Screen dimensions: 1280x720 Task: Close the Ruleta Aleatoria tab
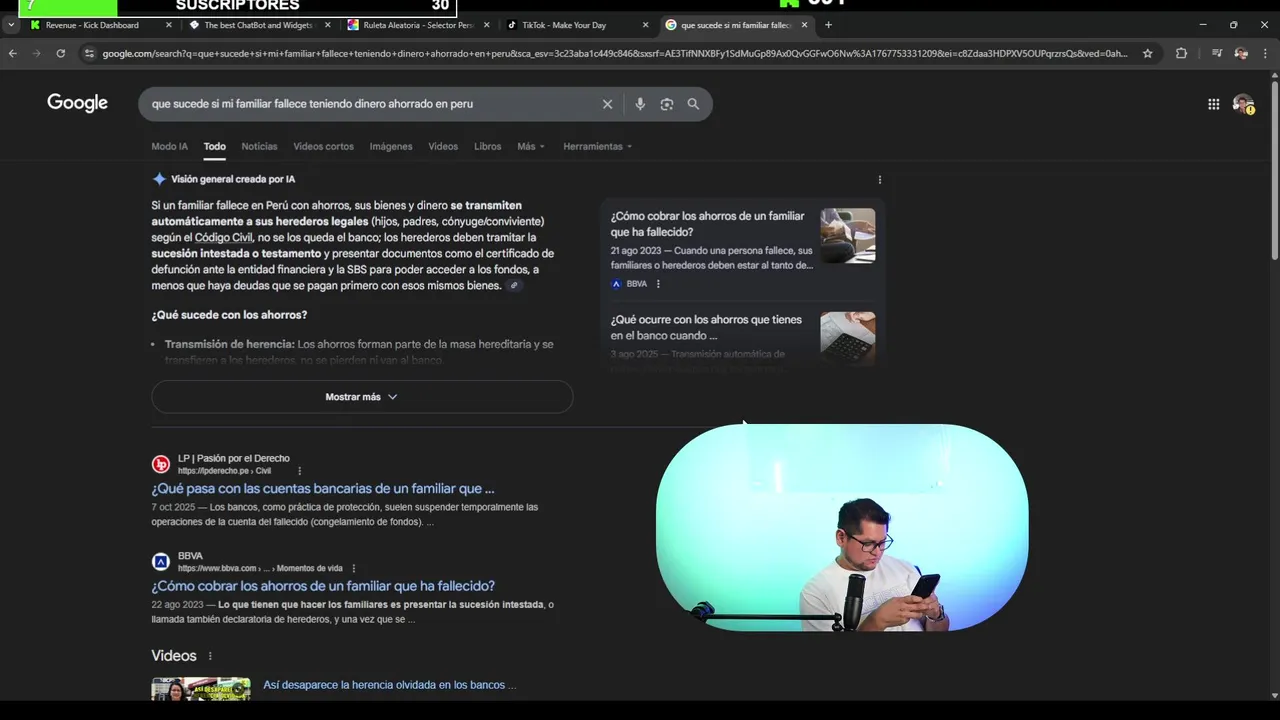point(486,25)
